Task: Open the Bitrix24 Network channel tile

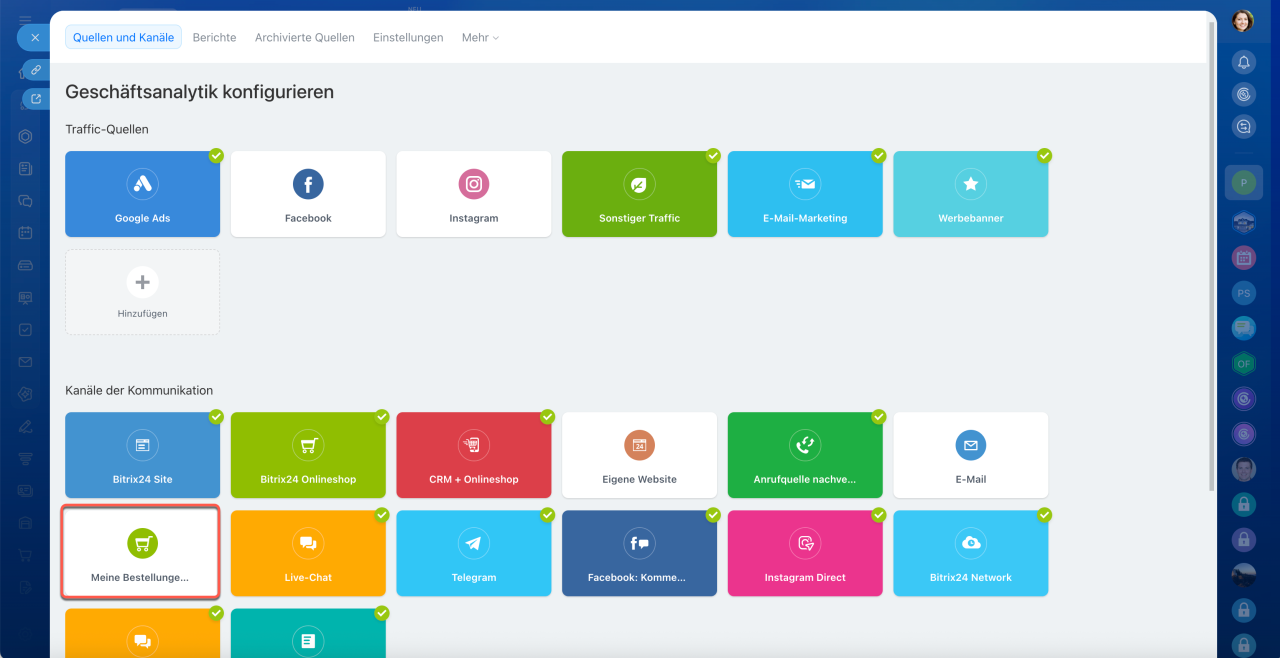Action: [x=971, y=553]
